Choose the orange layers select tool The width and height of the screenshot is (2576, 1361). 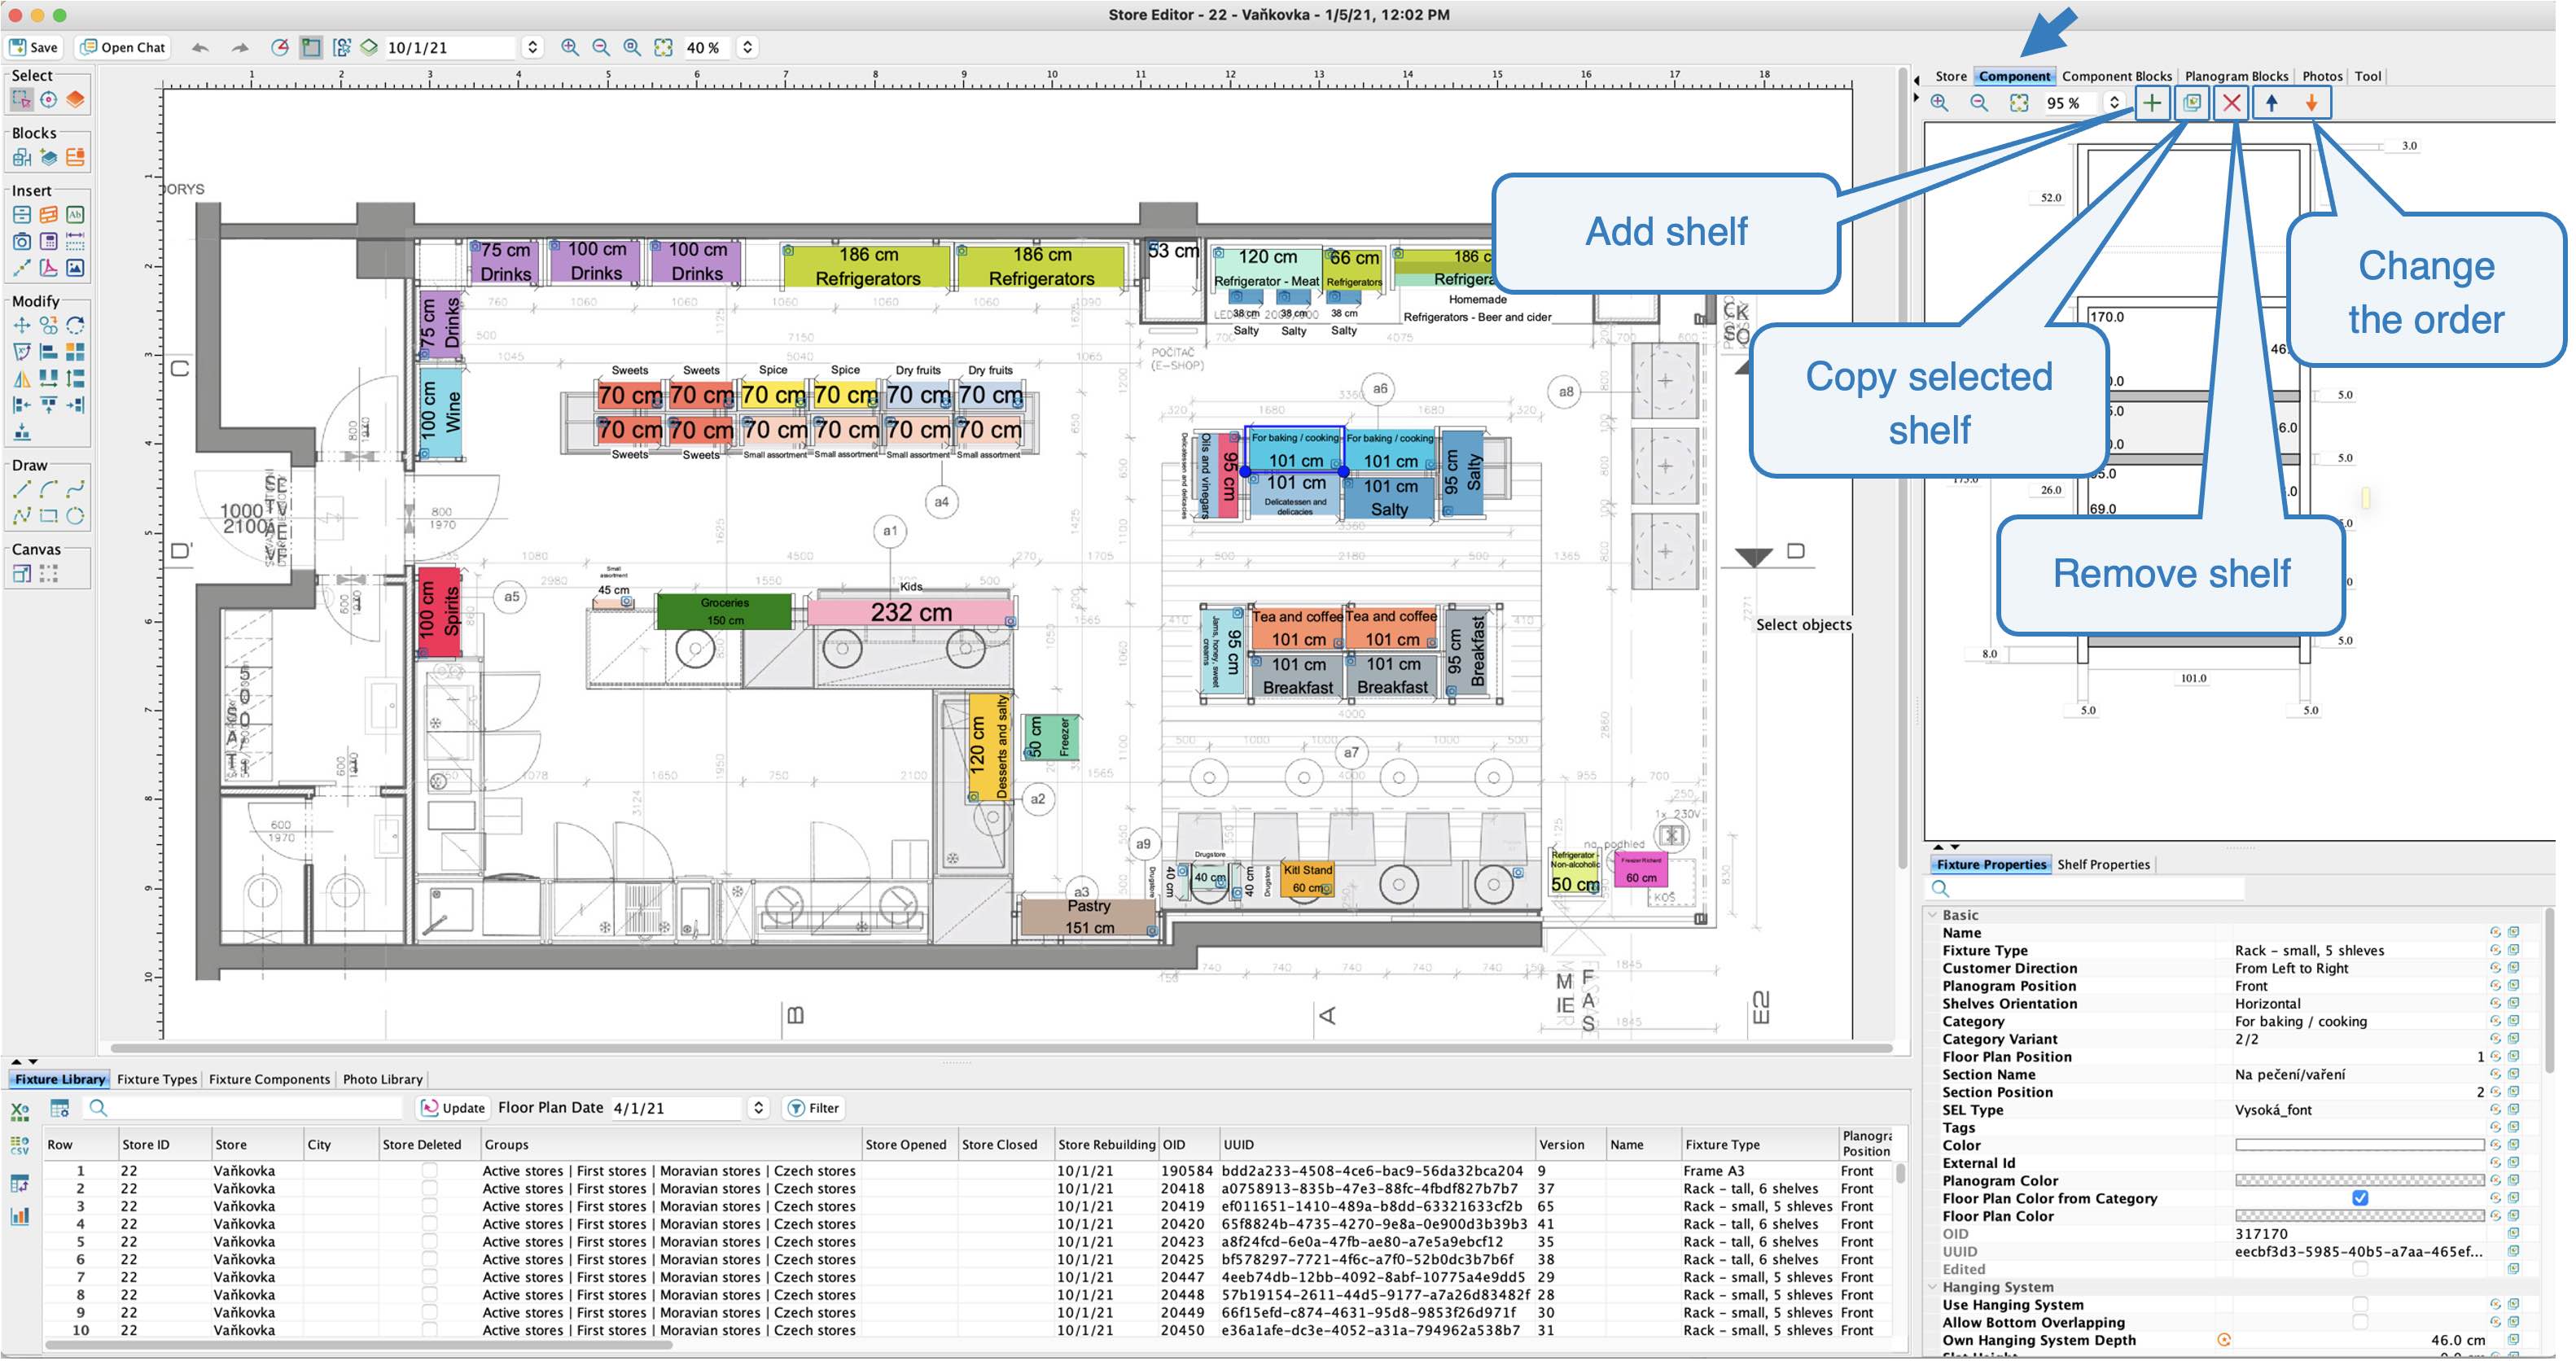(x=75, y=99)
